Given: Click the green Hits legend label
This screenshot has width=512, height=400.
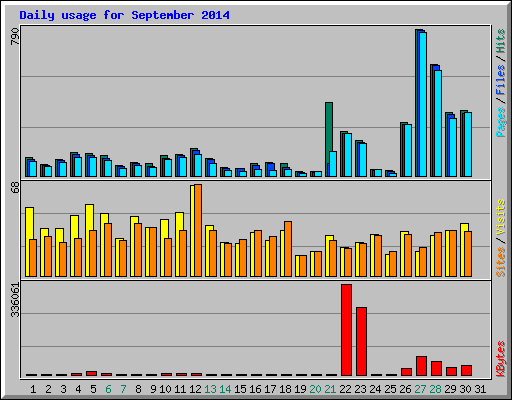Looking at the screenshot, I should [x=501, y=41].
